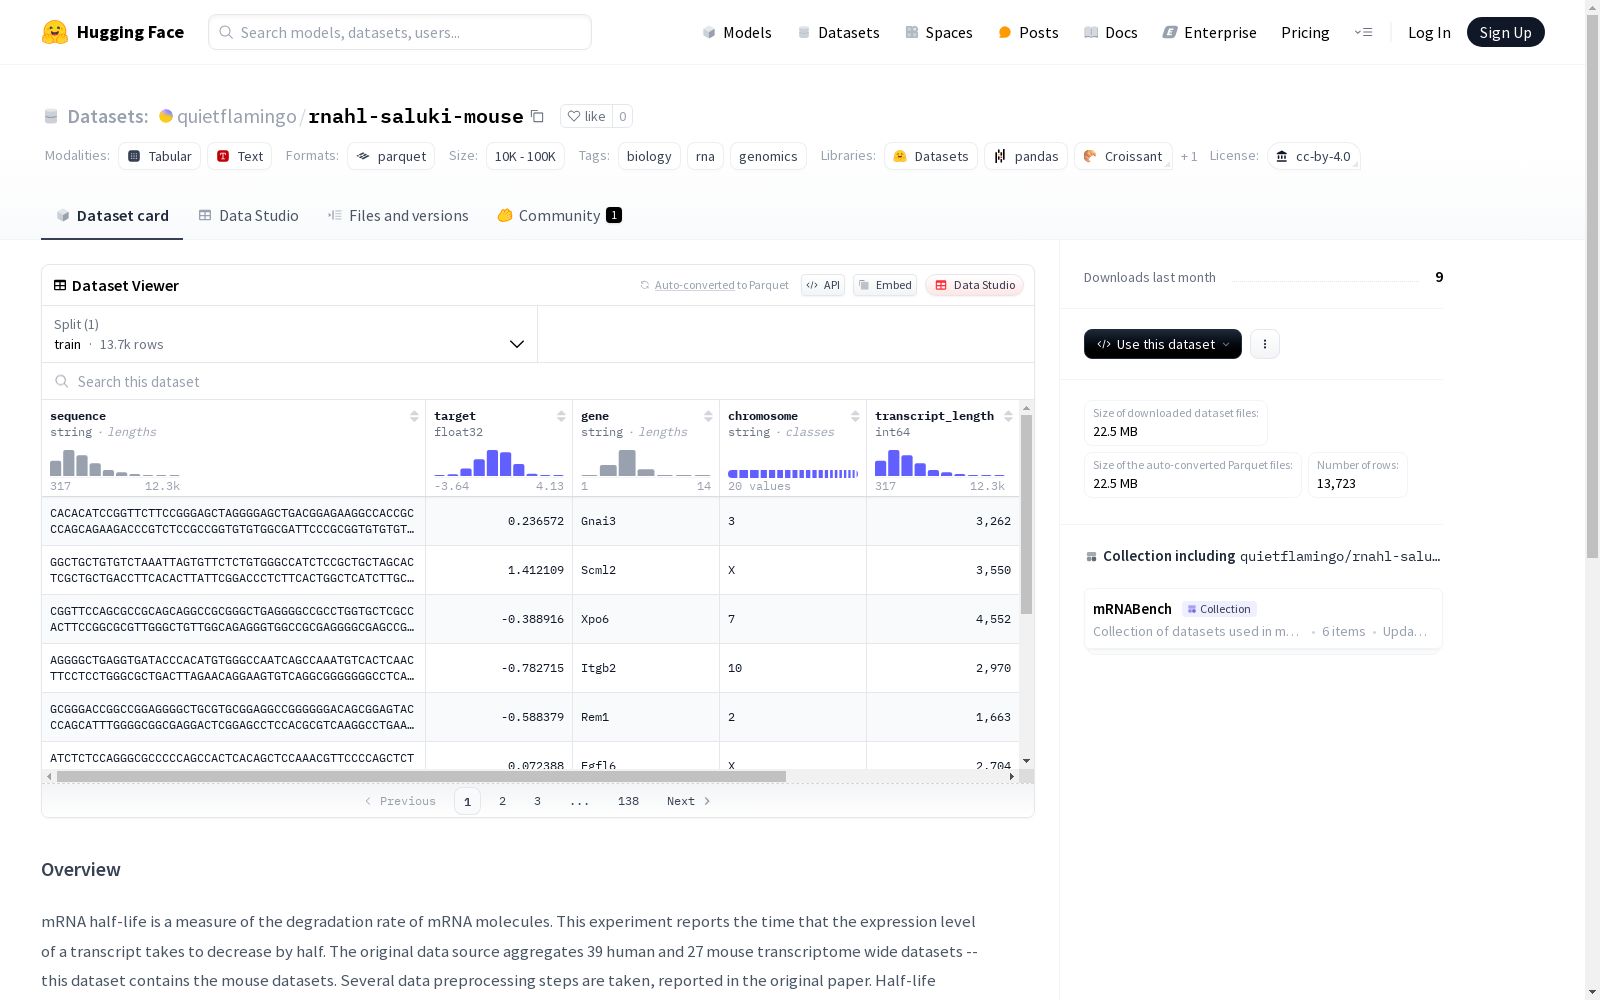Select the cc-by-4.0 license tag
This screenshot has width=1600, height=1000.
(x=1313, y=156)
